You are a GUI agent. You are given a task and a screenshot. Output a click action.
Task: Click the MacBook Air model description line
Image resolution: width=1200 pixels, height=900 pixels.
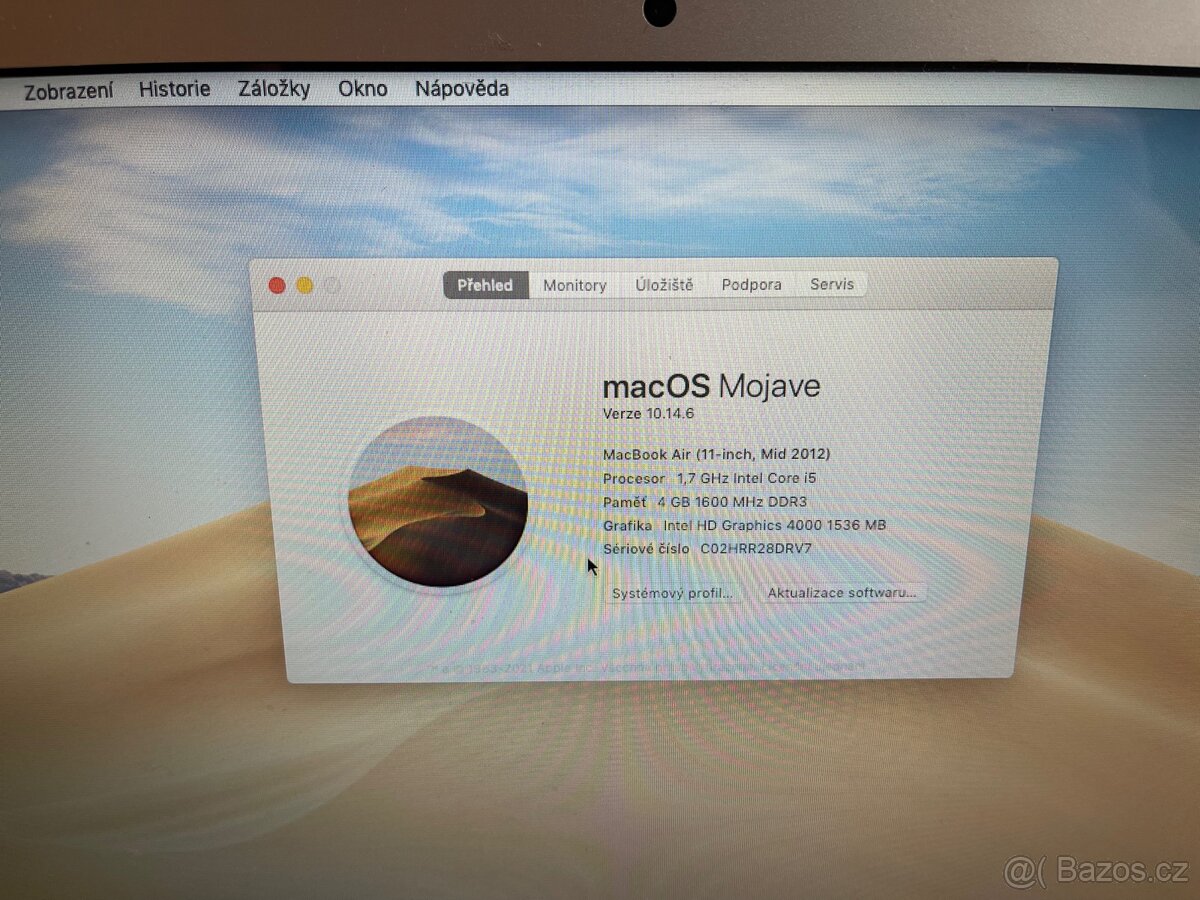coord(718,454)
